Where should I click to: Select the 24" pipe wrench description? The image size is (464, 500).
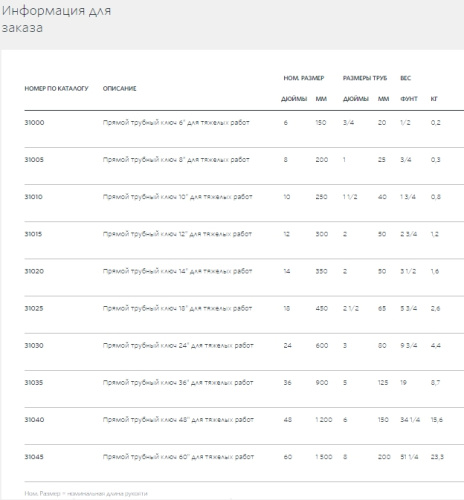(x=178, y=345)
